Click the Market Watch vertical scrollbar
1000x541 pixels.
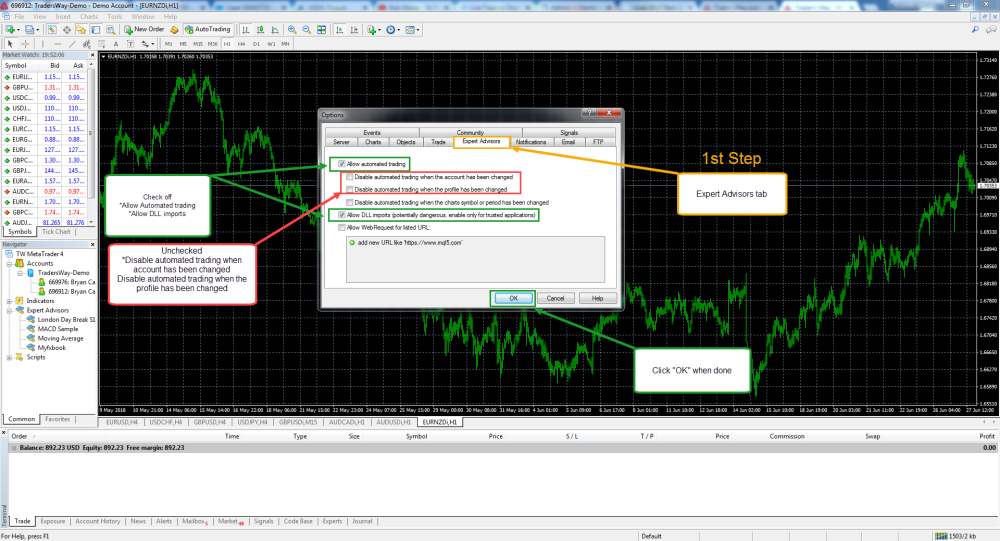(92, 141)
